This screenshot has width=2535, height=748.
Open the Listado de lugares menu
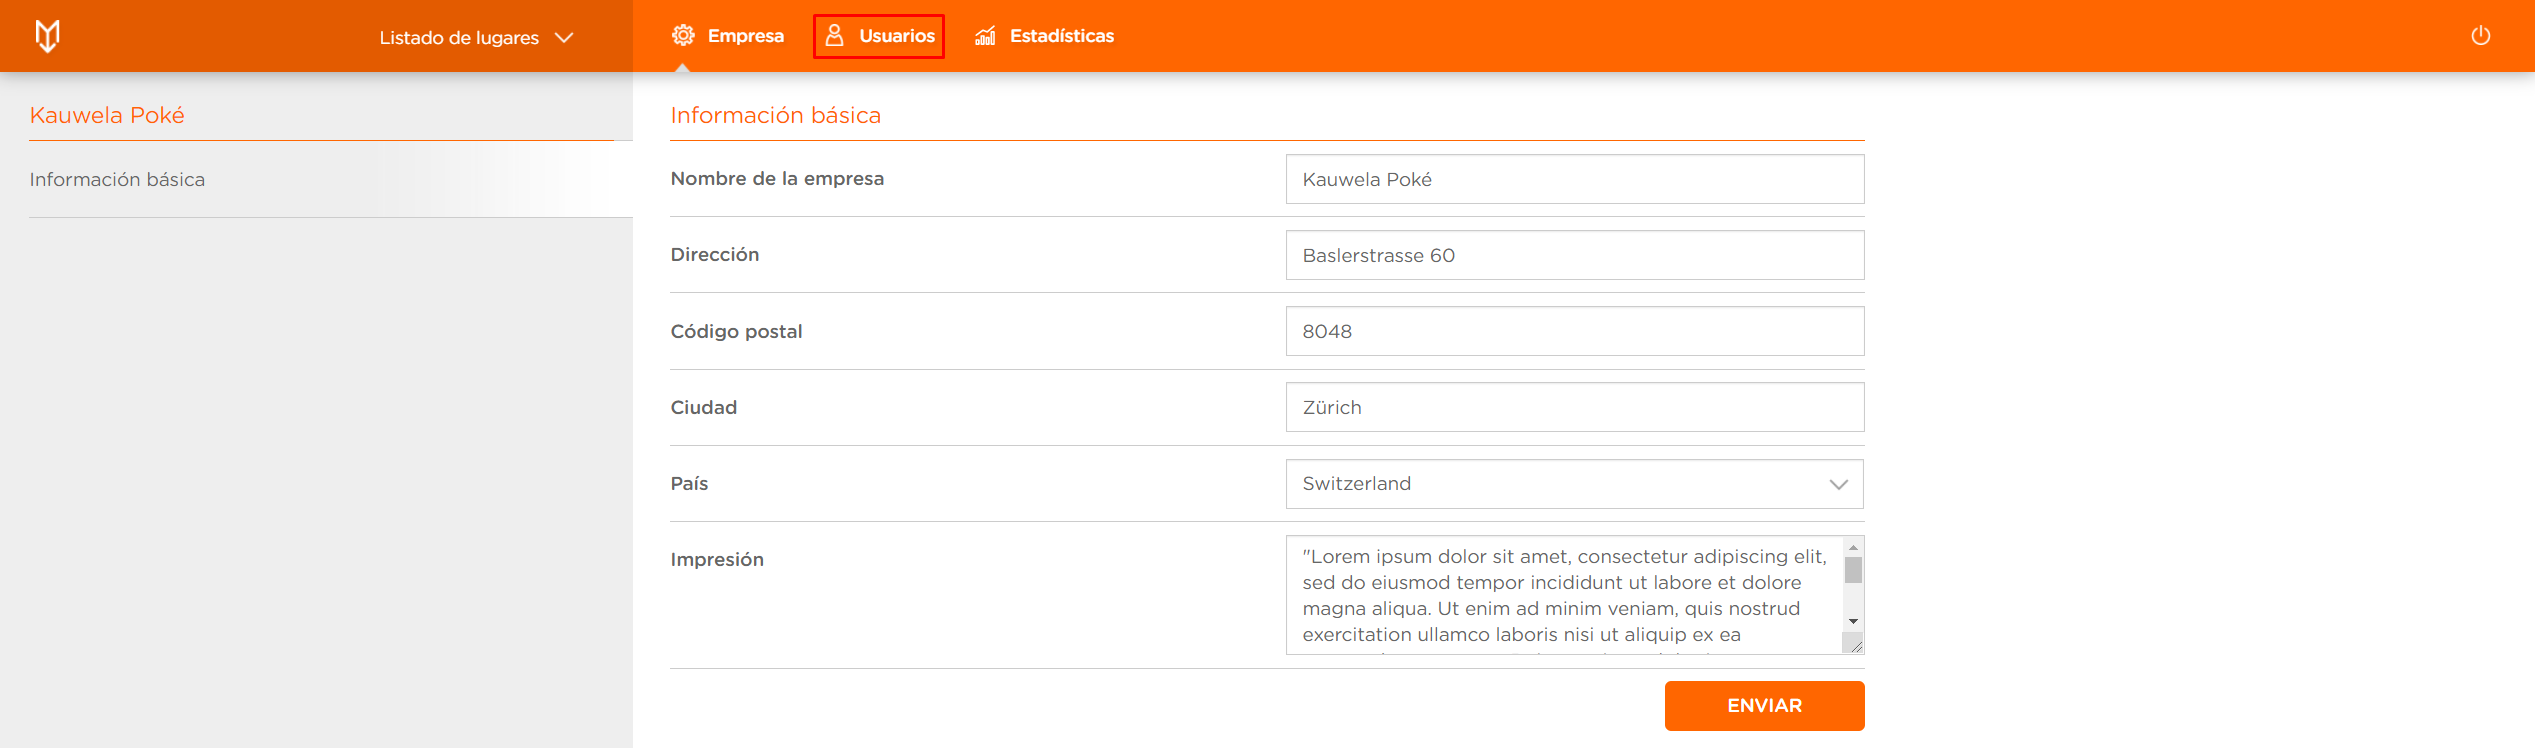(x=476, y=37)
